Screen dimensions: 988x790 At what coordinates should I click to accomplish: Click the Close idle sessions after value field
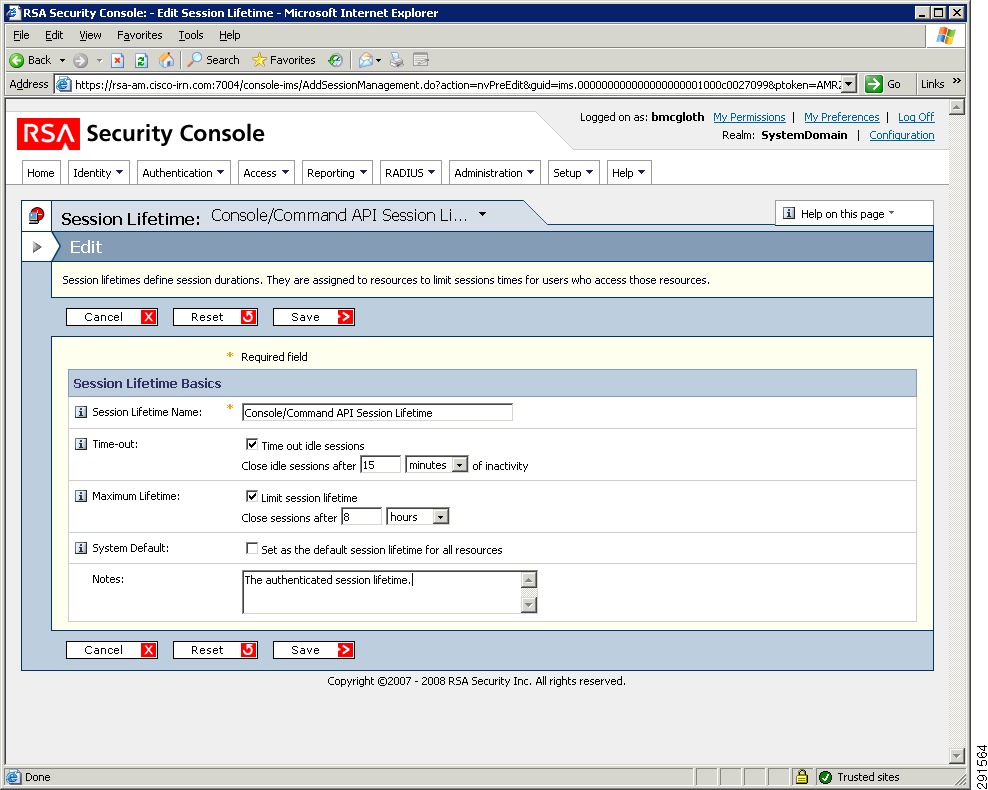(x=381, y=465)
